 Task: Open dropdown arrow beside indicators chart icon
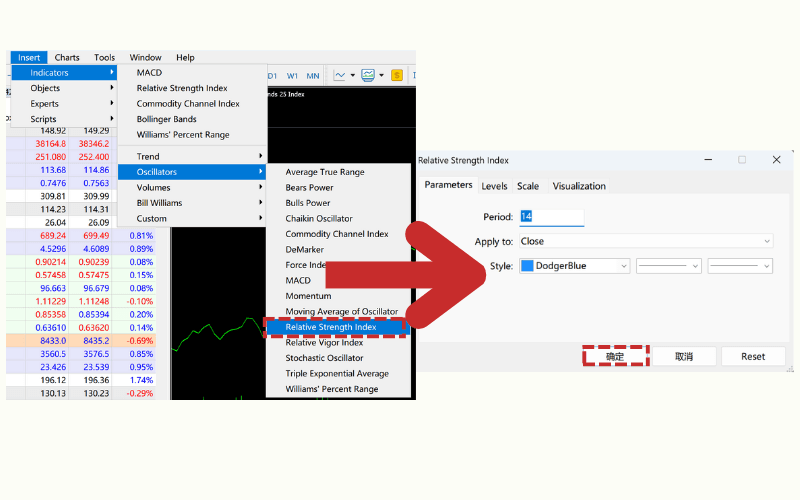click(x=353, y=76)
